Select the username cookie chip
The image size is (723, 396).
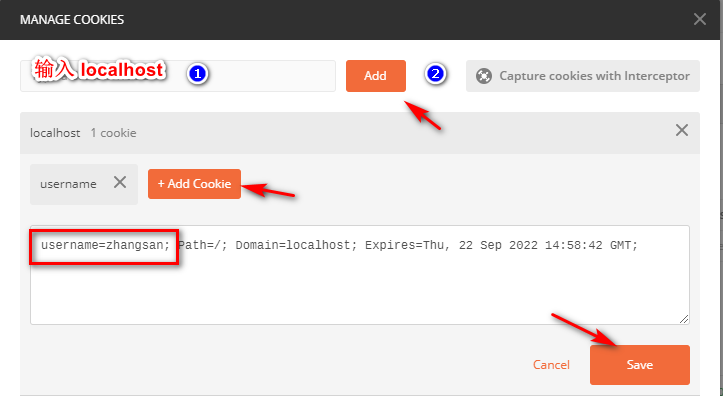[68, 184]
